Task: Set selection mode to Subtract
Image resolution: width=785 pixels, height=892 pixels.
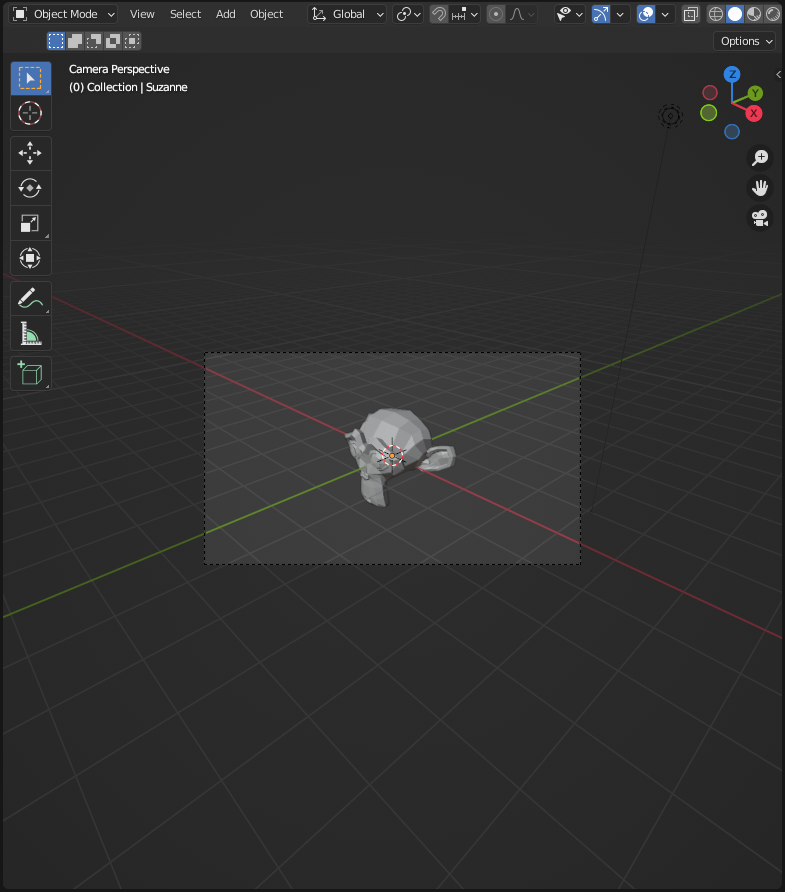Action: coord(94,41)
